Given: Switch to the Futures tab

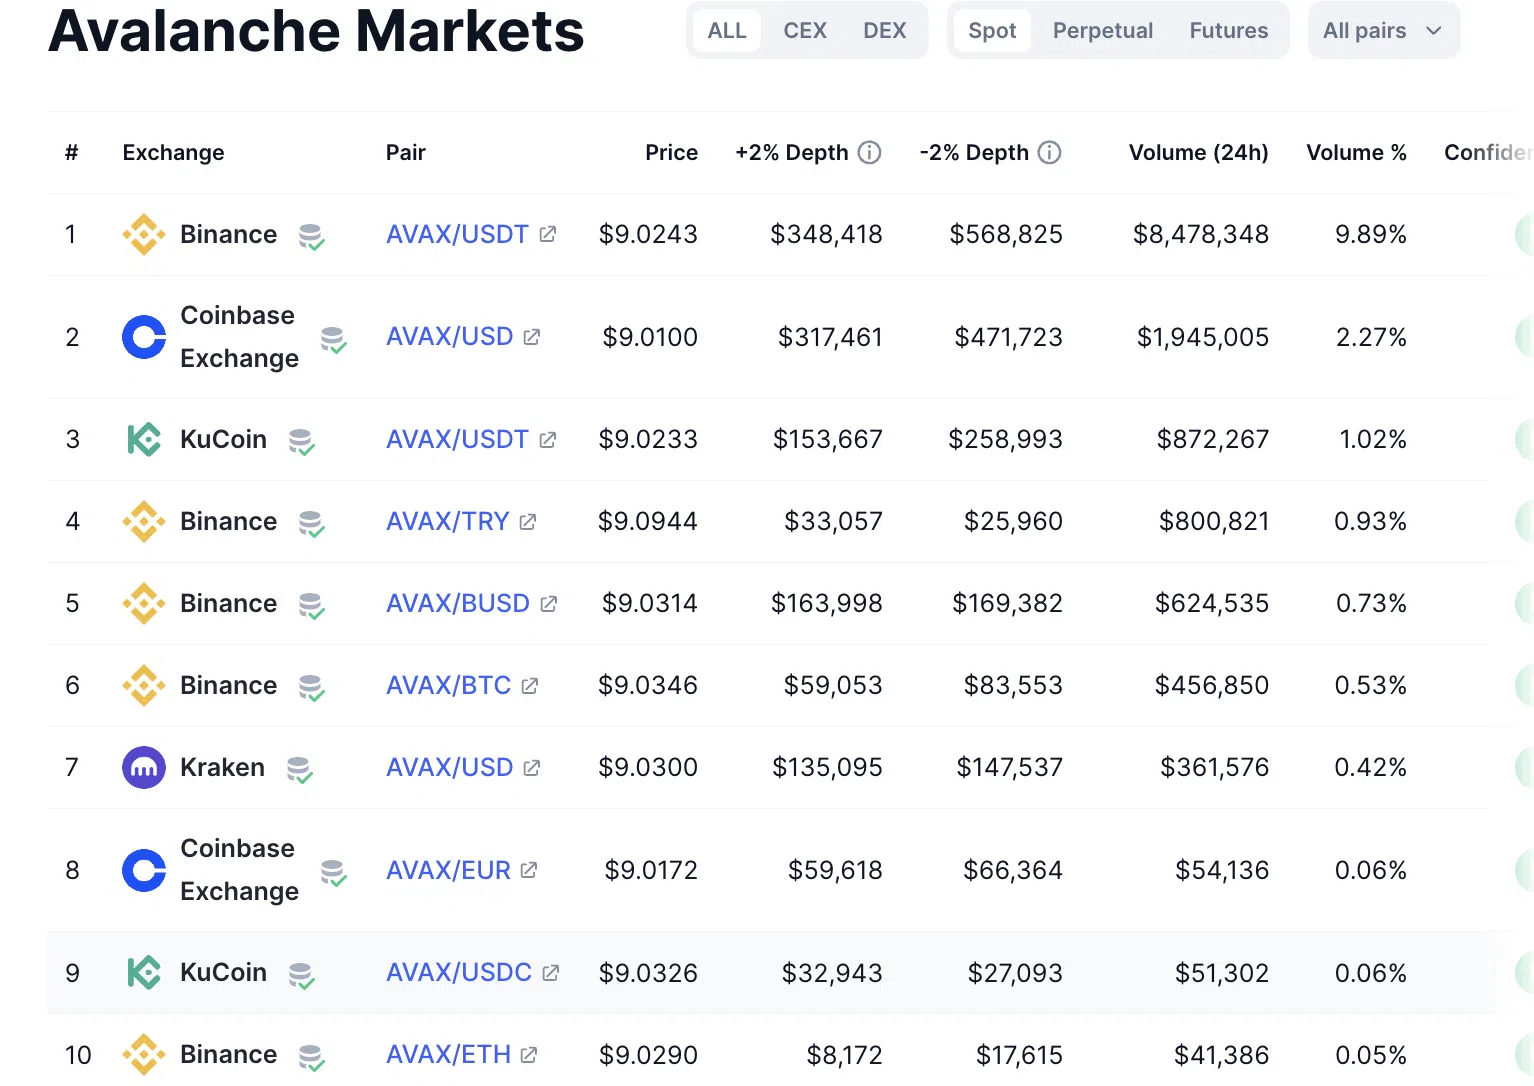Looking at the screenshot, I should tap(1229, 31).
